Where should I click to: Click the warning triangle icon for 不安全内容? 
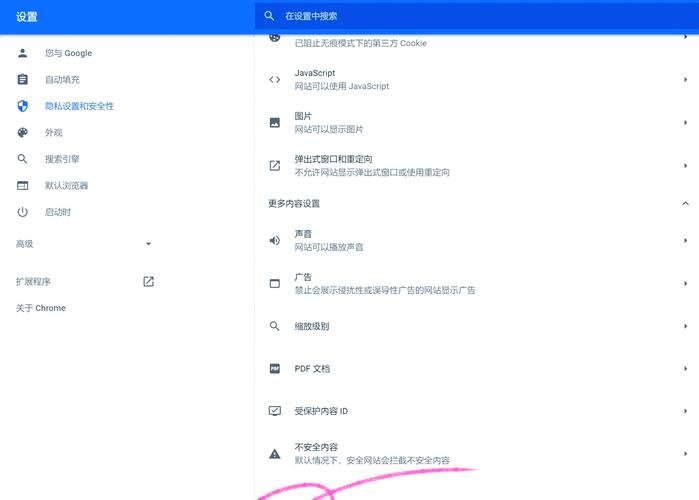275,454
